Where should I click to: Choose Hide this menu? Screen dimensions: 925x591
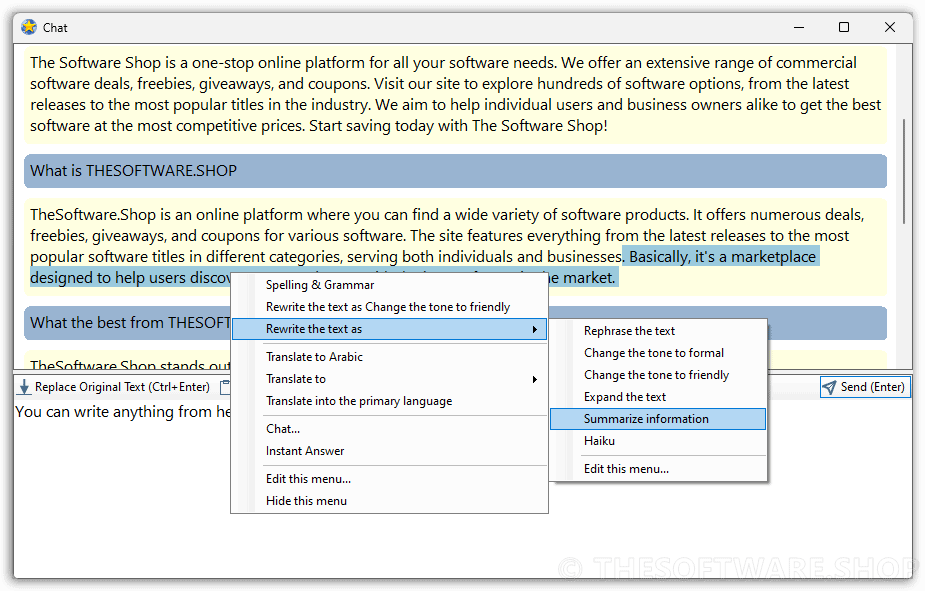tap(389, 501)
